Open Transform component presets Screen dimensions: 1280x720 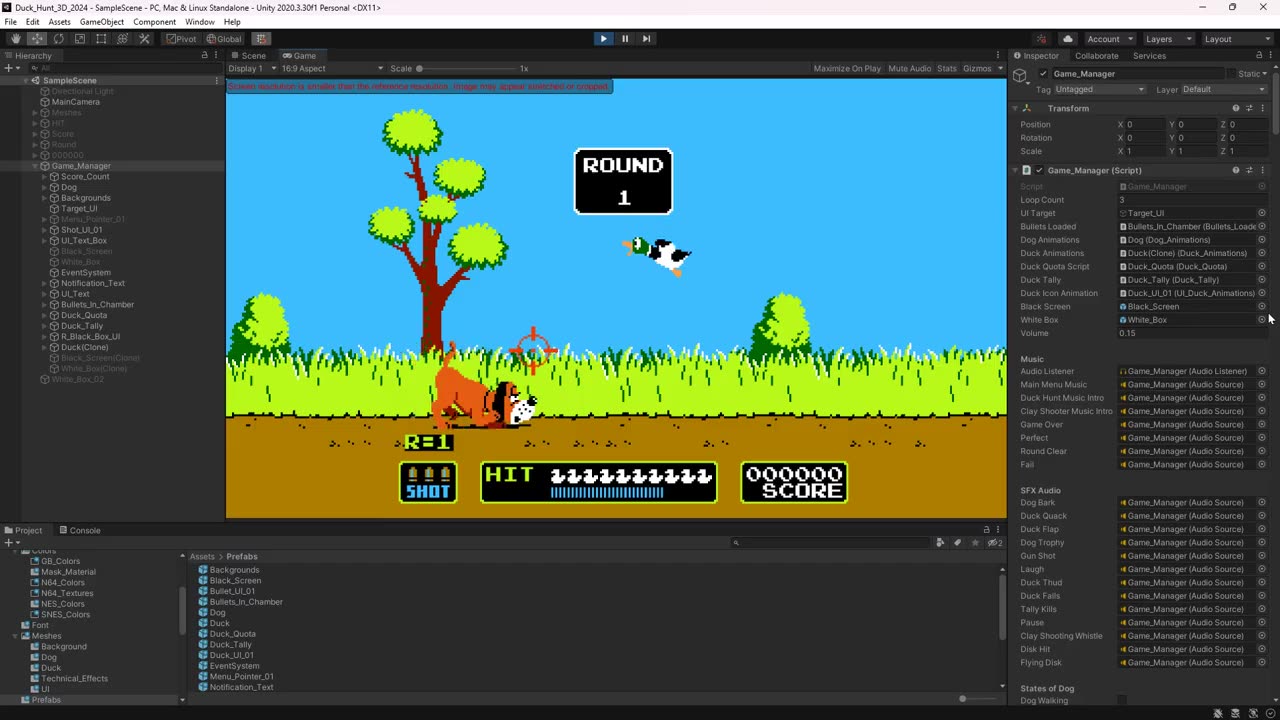[x=1249, y=108]
